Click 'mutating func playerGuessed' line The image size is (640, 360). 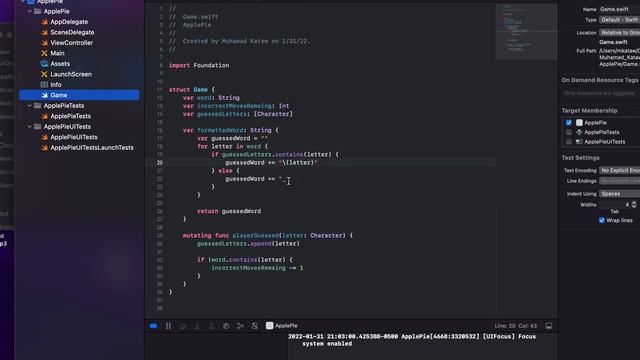(x=268, y=236)
